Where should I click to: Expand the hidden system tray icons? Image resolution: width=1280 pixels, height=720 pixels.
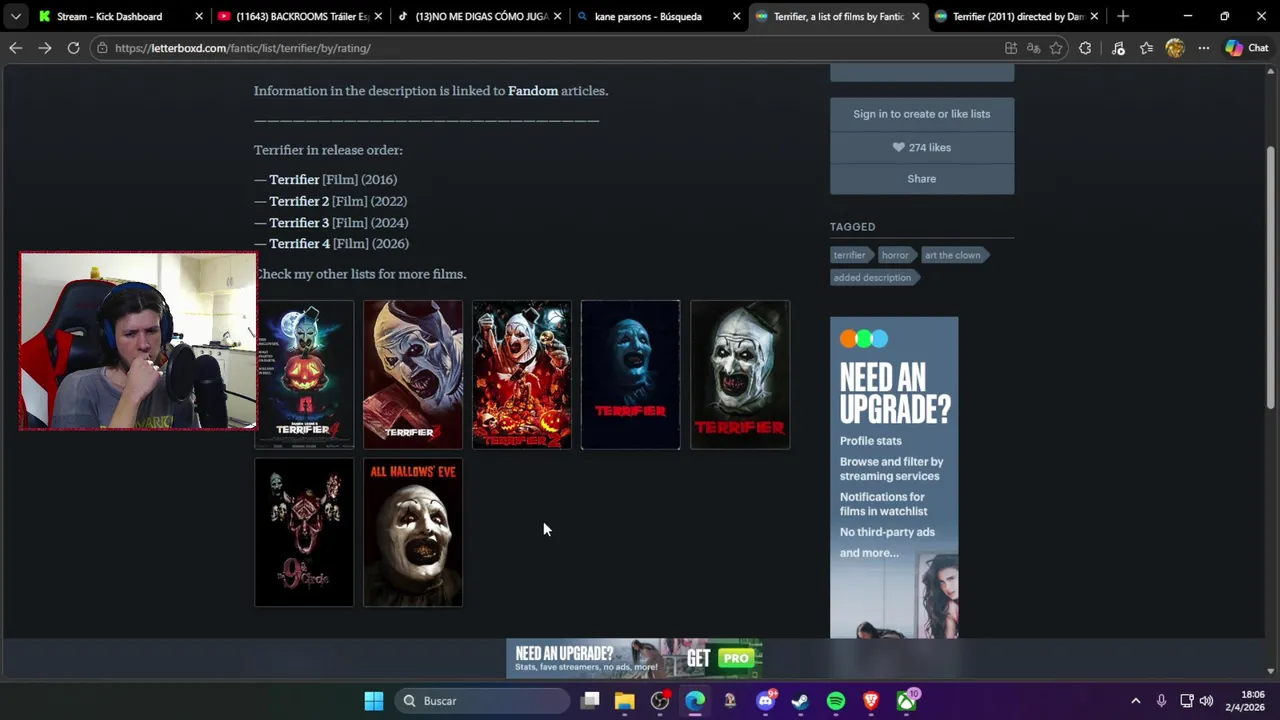(x=1135, y=701)
